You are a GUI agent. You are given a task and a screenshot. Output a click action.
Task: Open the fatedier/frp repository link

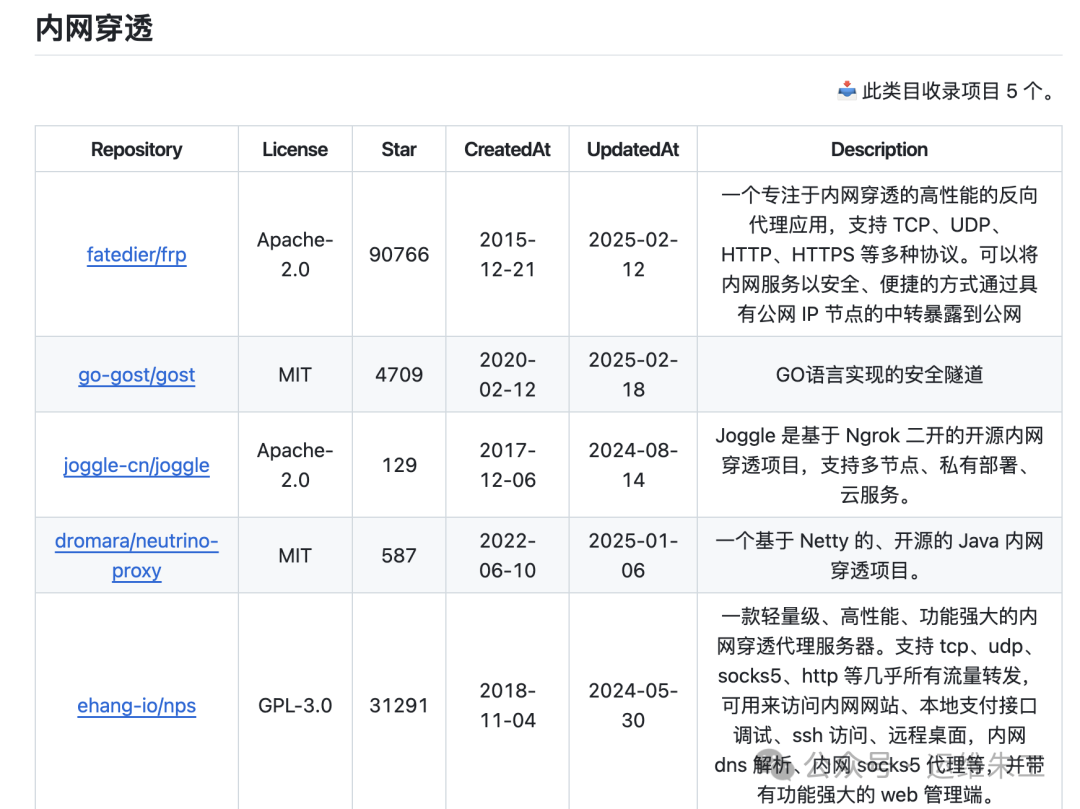(x=136, y=255)
